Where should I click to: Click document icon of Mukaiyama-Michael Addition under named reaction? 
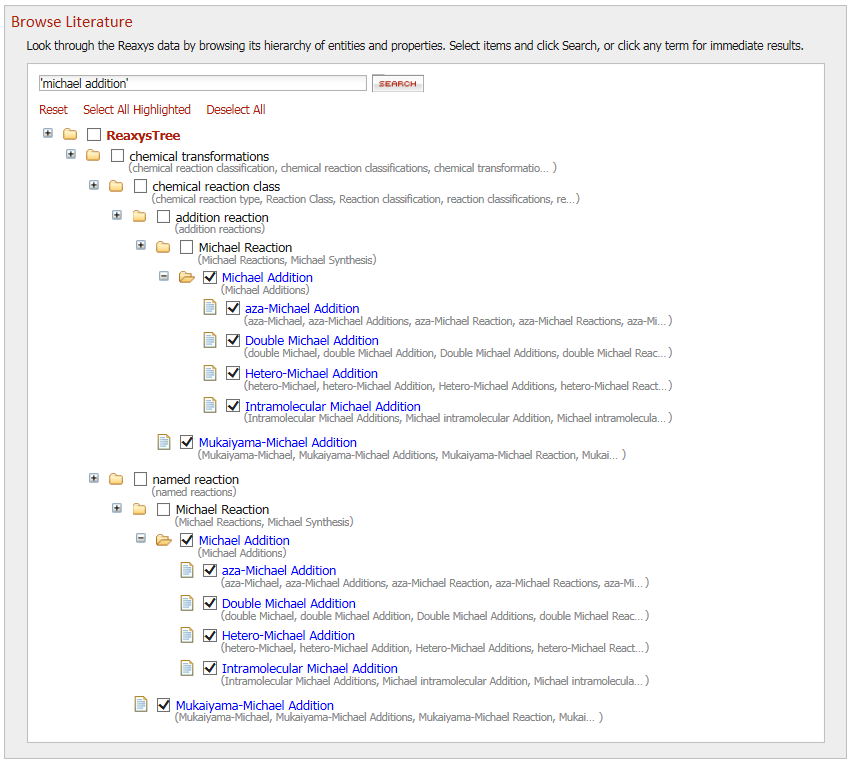(x=141, y=704)
